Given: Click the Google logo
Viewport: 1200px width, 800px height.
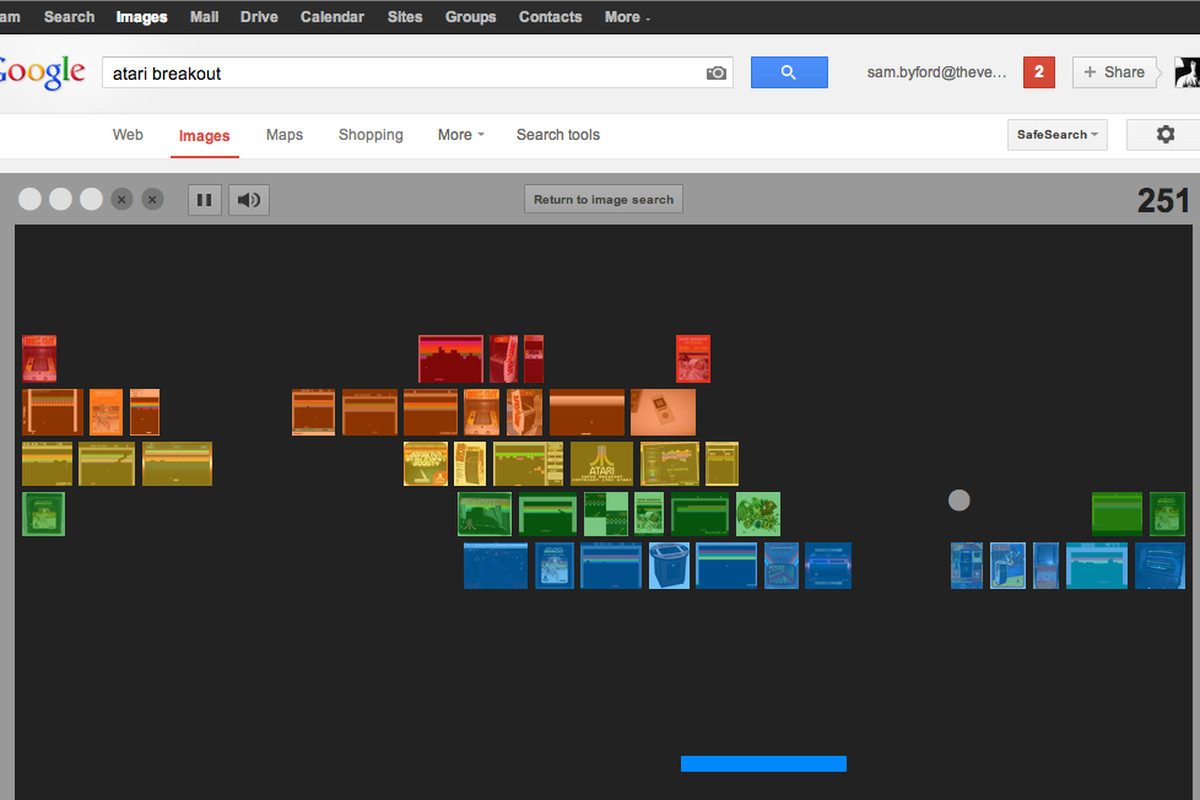Looking at the screenshot, I should [x=42, y=72].
